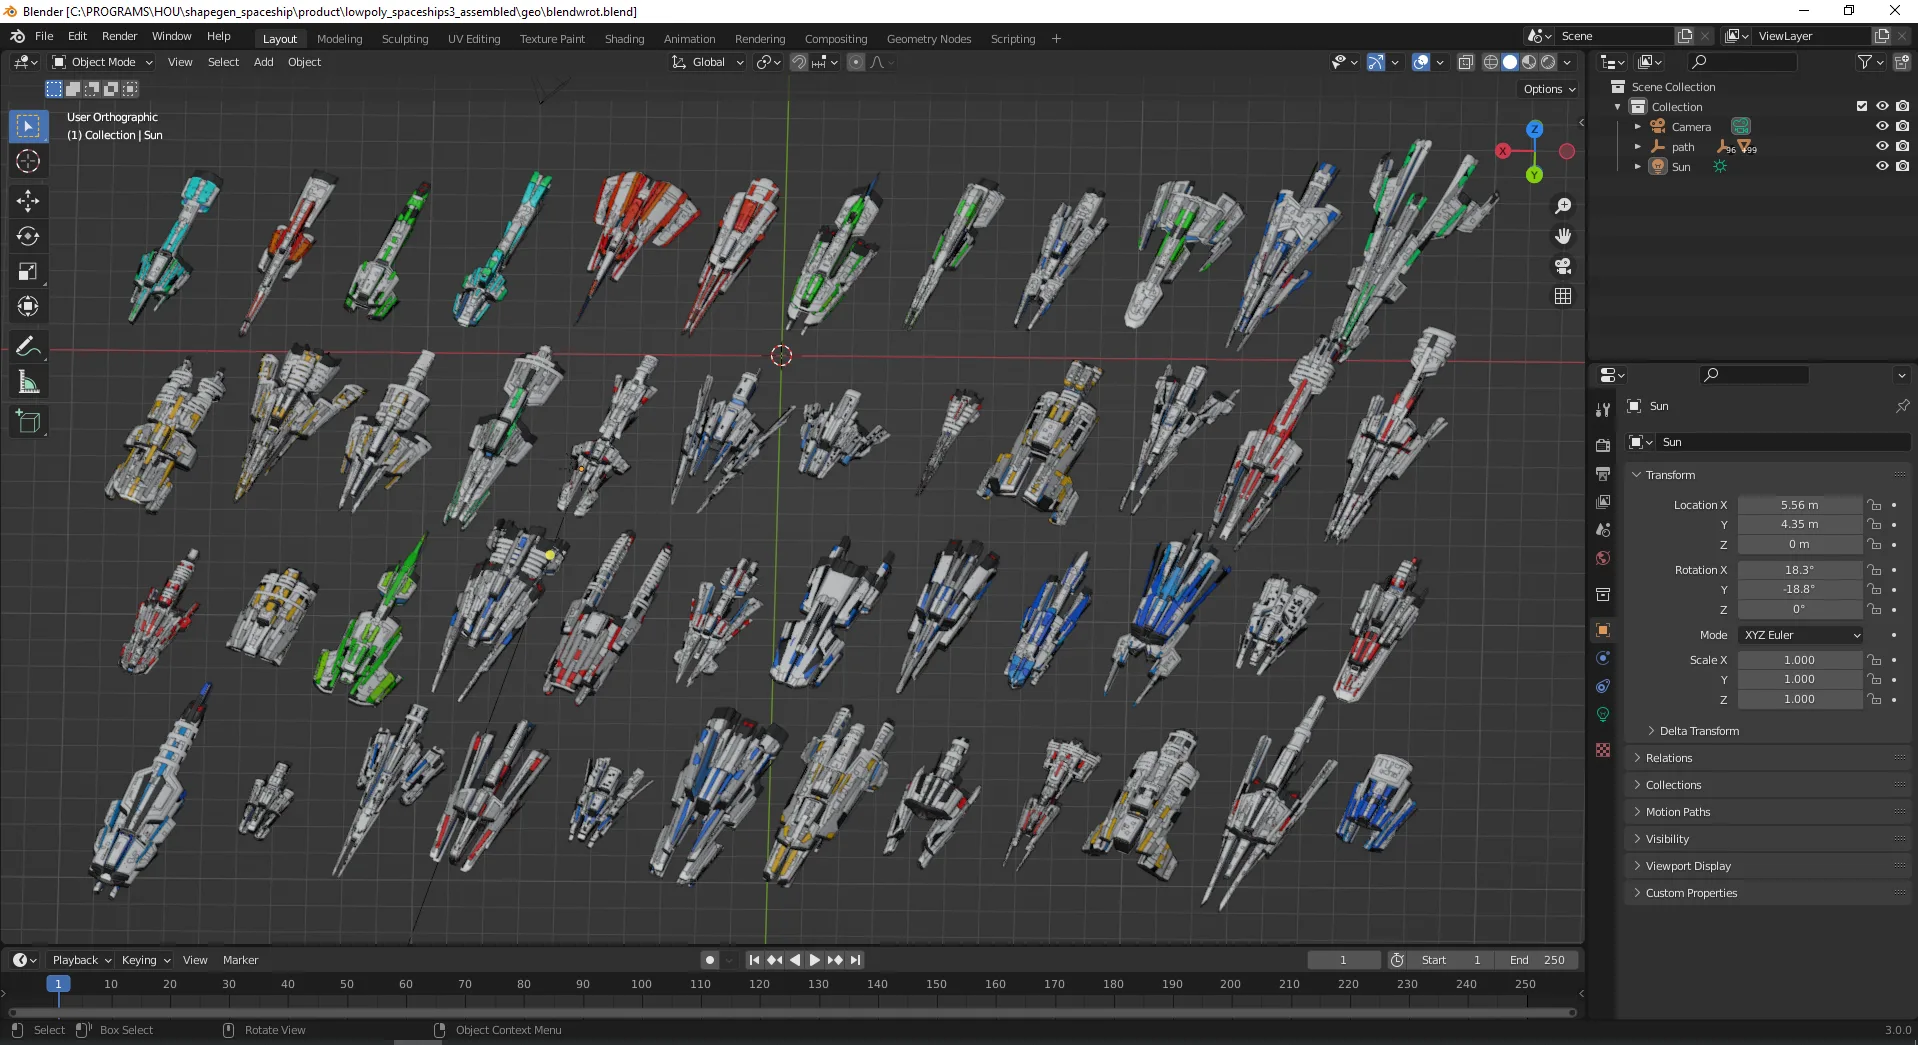The image size is (1918, 1045).
Task: Disable Sun visibility in renders
Action: click(1903, 166)
